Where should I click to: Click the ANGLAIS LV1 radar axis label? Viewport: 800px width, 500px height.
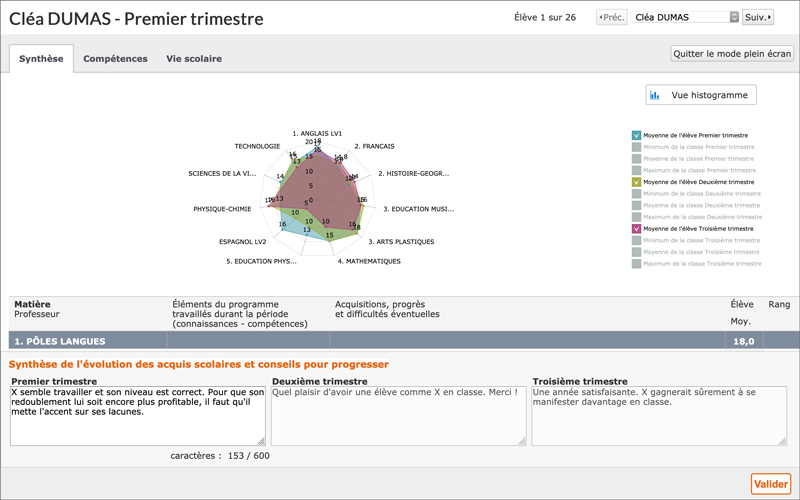317,133
